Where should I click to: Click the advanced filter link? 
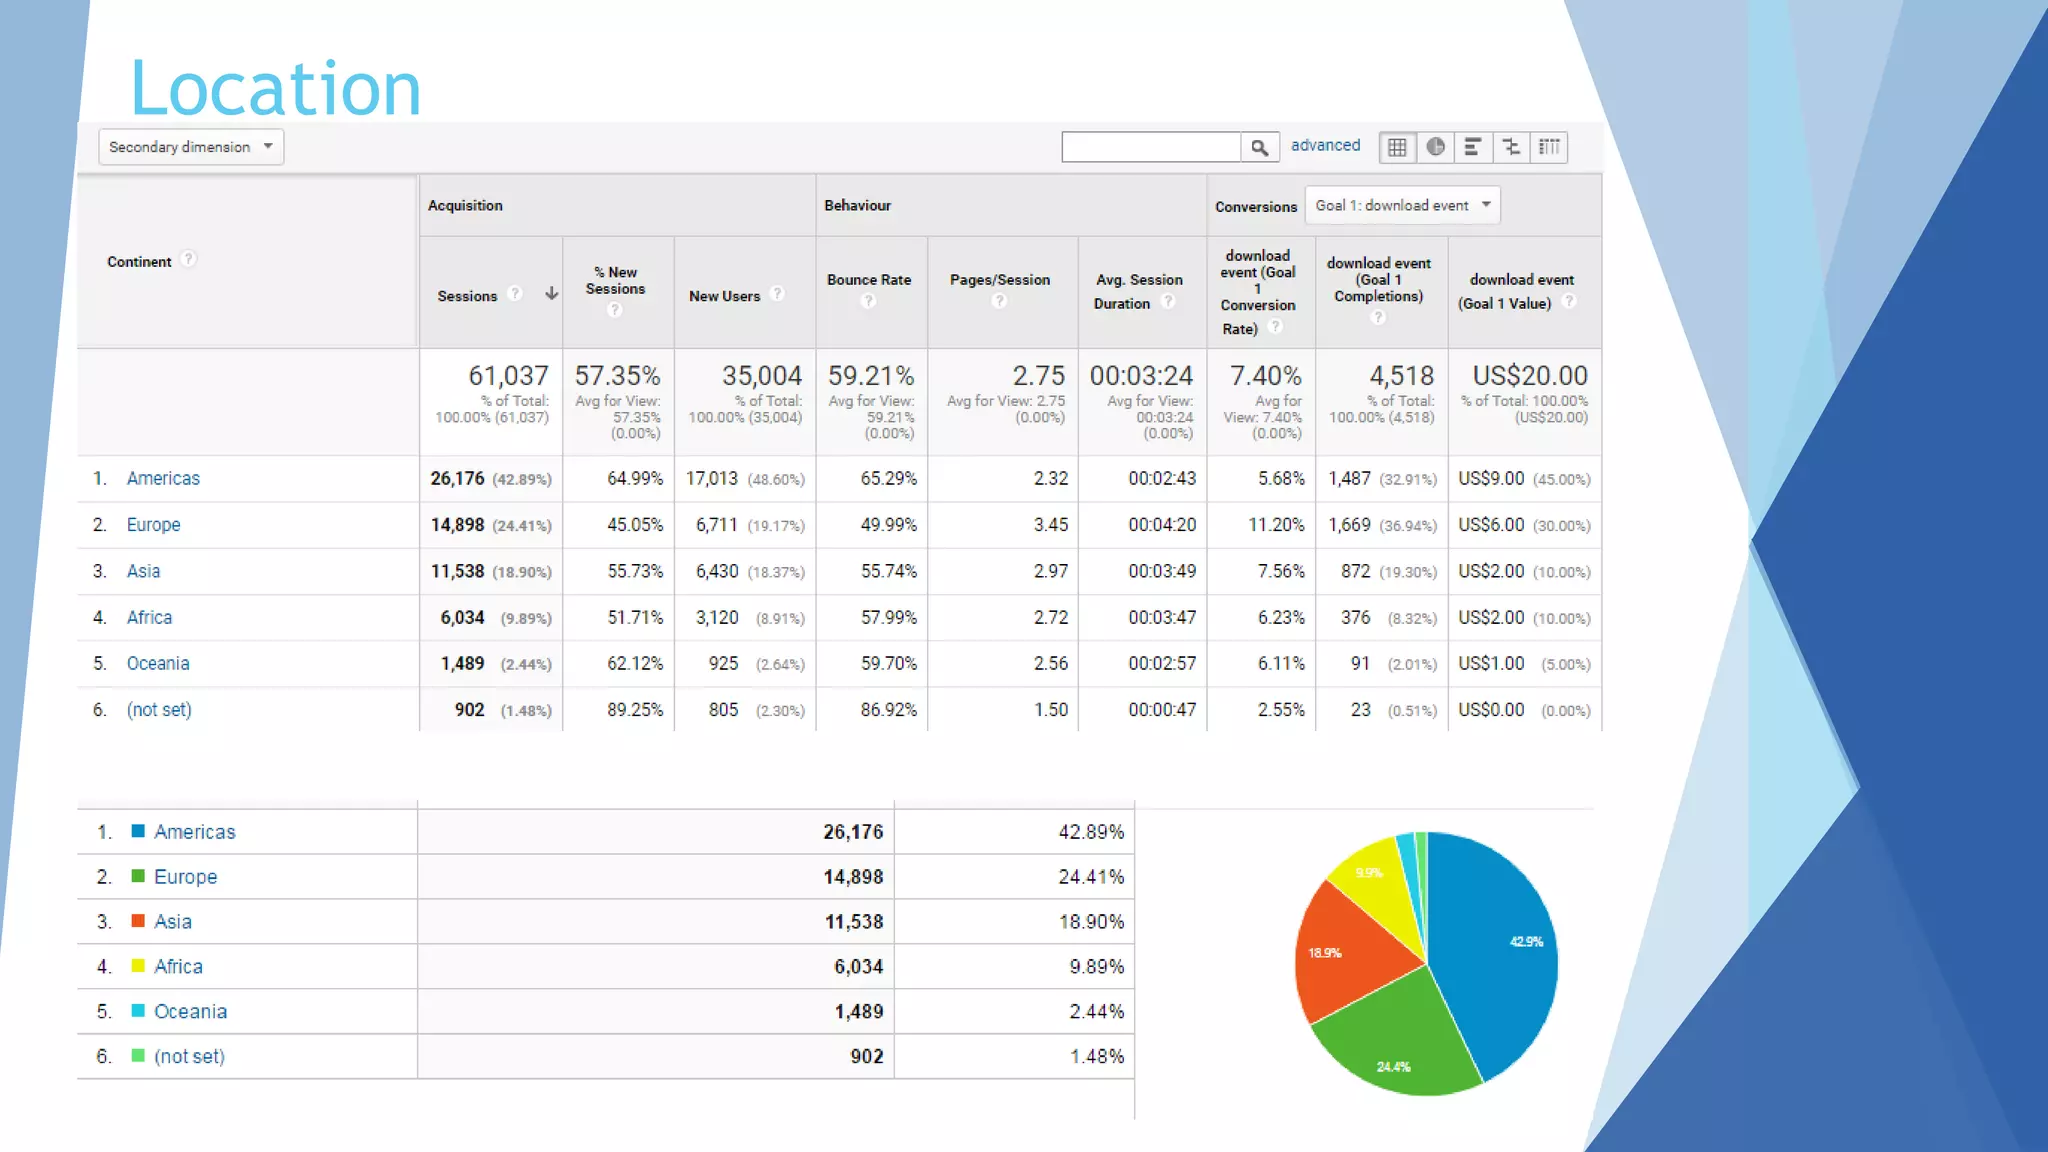click(x=1325, y=146)
